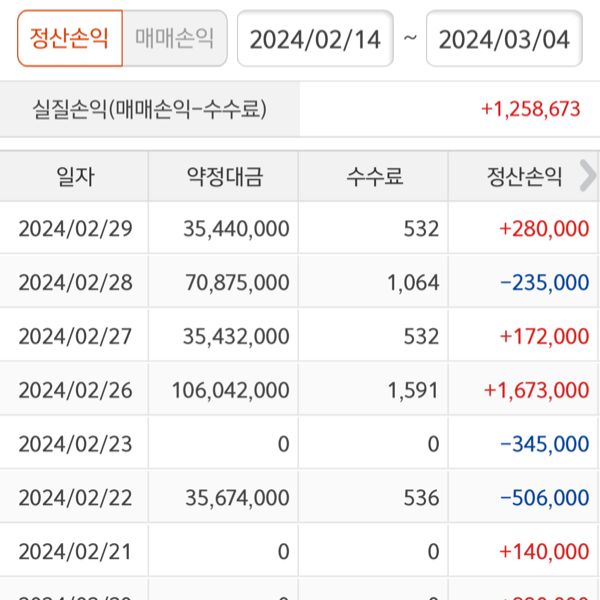Image resolution: width=600 pixels, height=600 pixels.
Task: Switch to the 매매손익 tab
Action: click(x=175, y=39)
